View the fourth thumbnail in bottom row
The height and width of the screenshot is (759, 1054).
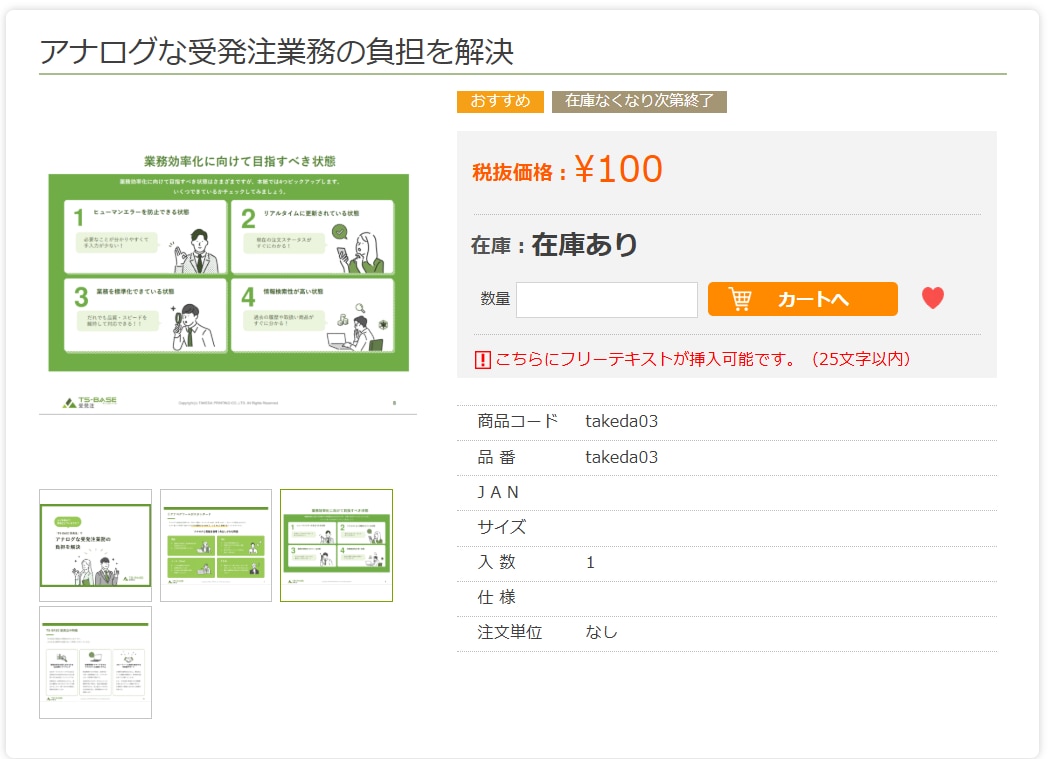tap(96, 662)
